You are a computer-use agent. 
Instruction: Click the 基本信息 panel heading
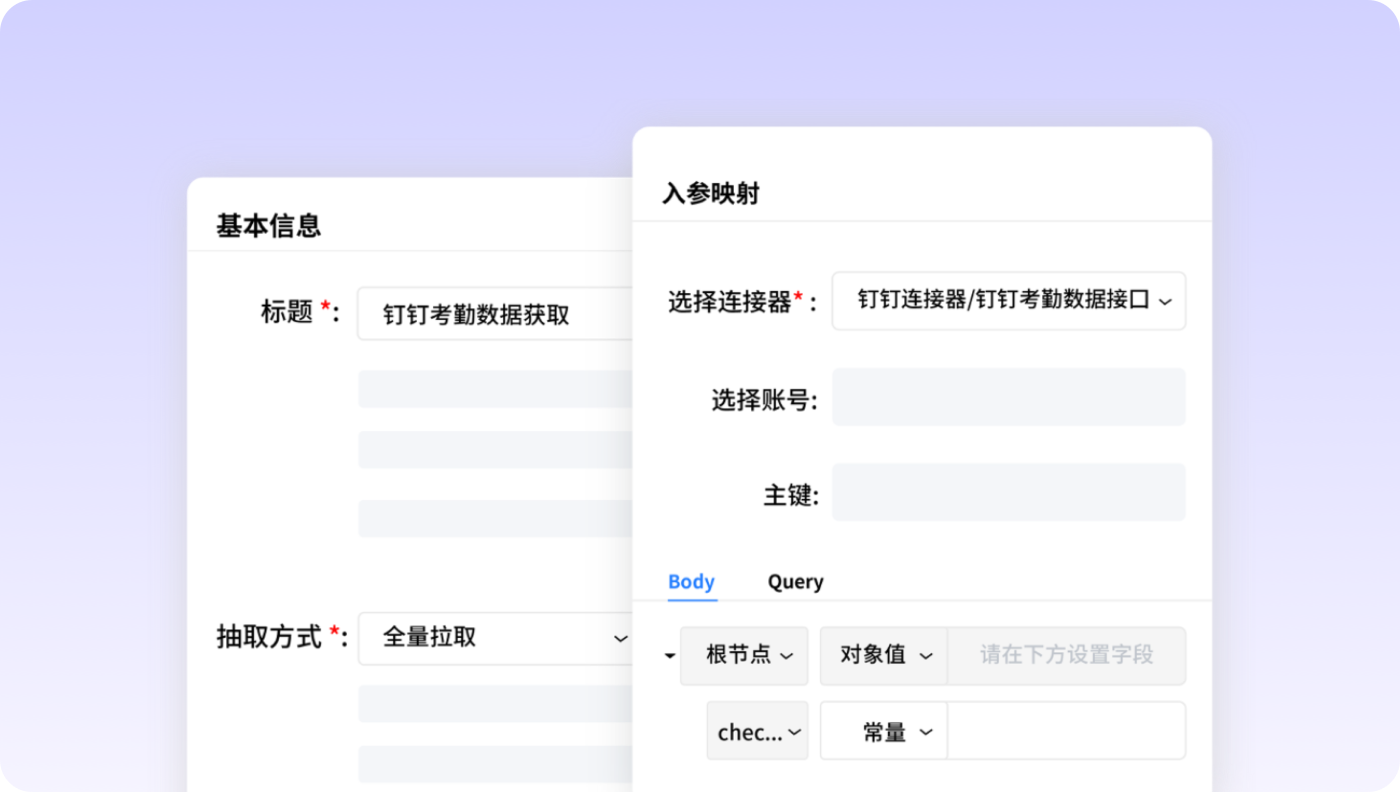pos(268,226)
